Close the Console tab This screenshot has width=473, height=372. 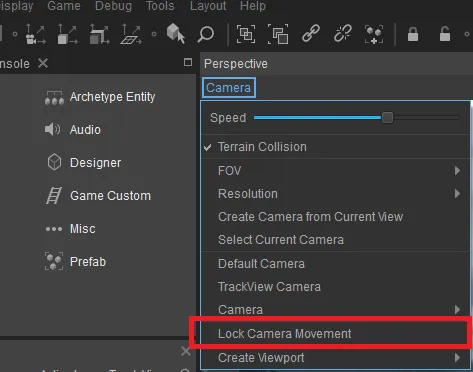click(x=43, y=63)
